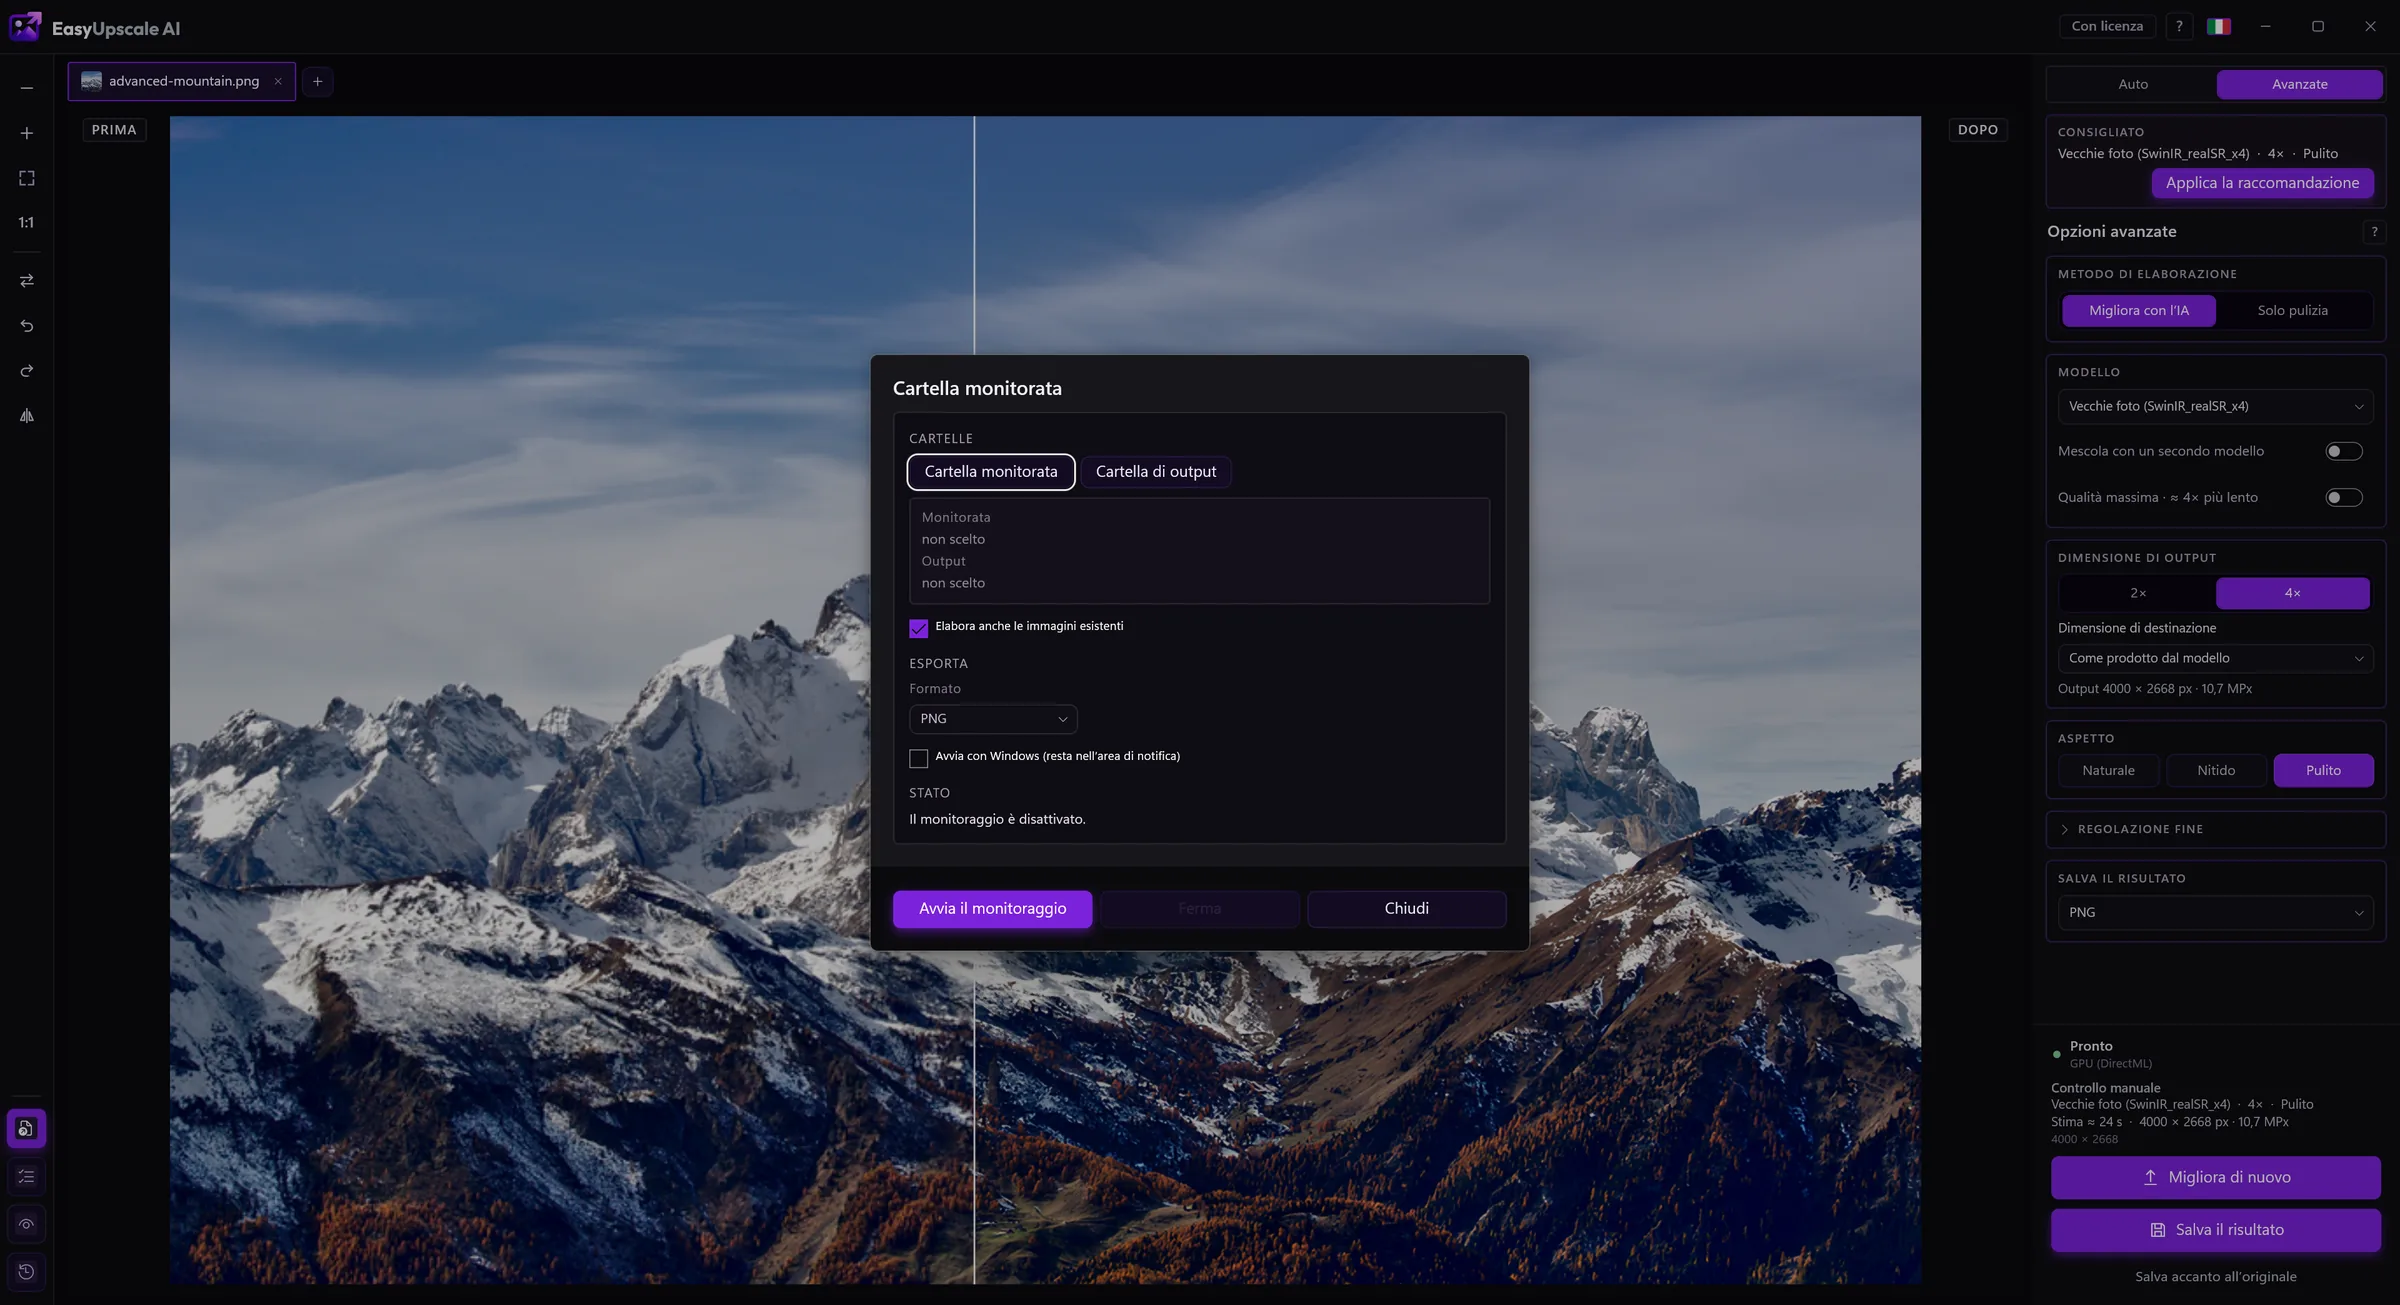The image size is (2400, 1305).
Task: Set zoom to 1:1 in sidebar
Action: [x=27, y=223]
